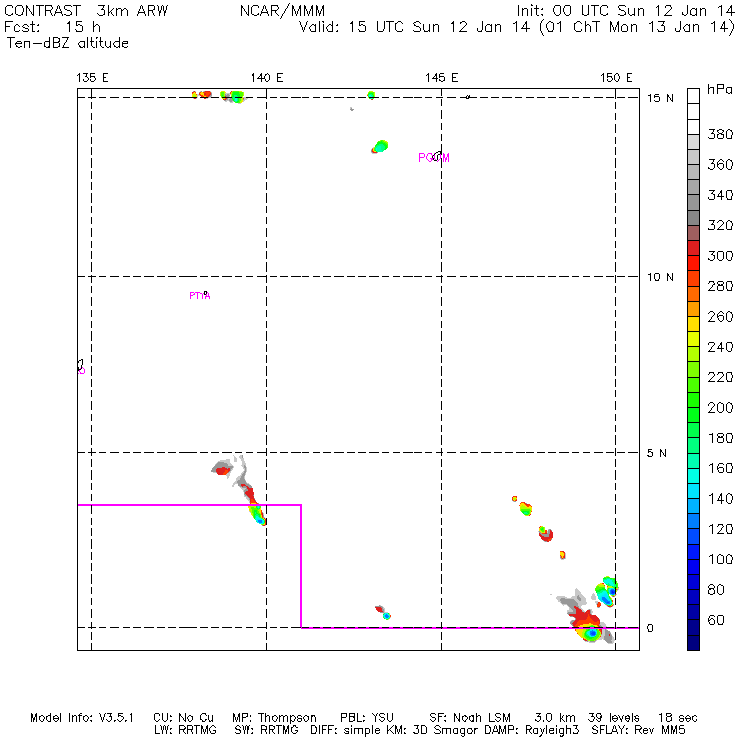Image resolution: width=740 pixels, height=740 pixels.
Task: Click the "135 E" longitude label
Action: [92, 78]
